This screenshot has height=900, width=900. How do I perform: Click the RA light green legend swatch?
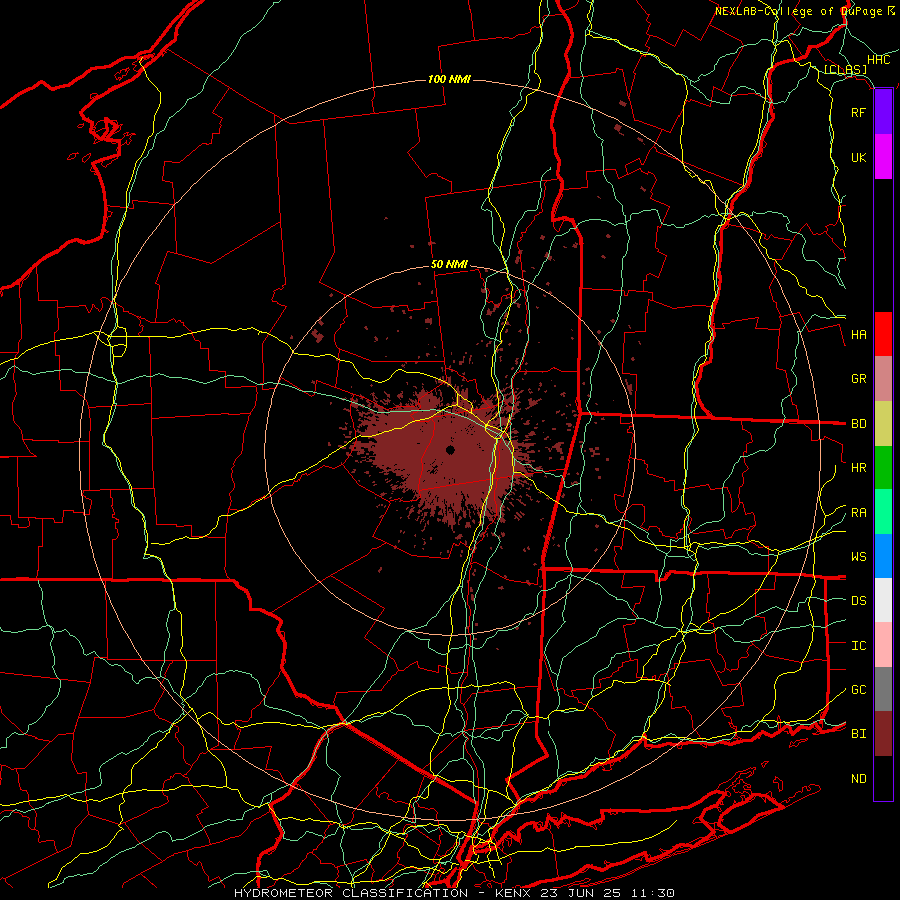[883, 512]
